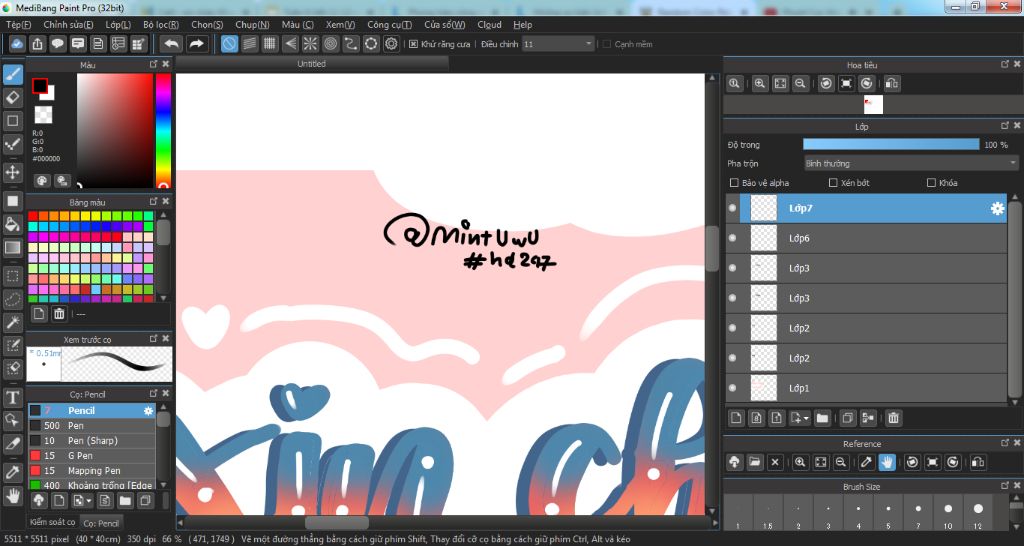Select the Mapping Pen brush
The width and height of the screenshot is (1024, 546).
click(91, 470)
